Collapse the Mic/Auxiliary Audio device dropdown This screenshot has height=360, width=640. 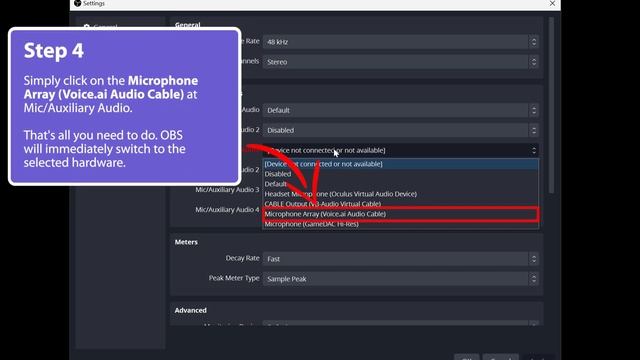tap(400, 150)
